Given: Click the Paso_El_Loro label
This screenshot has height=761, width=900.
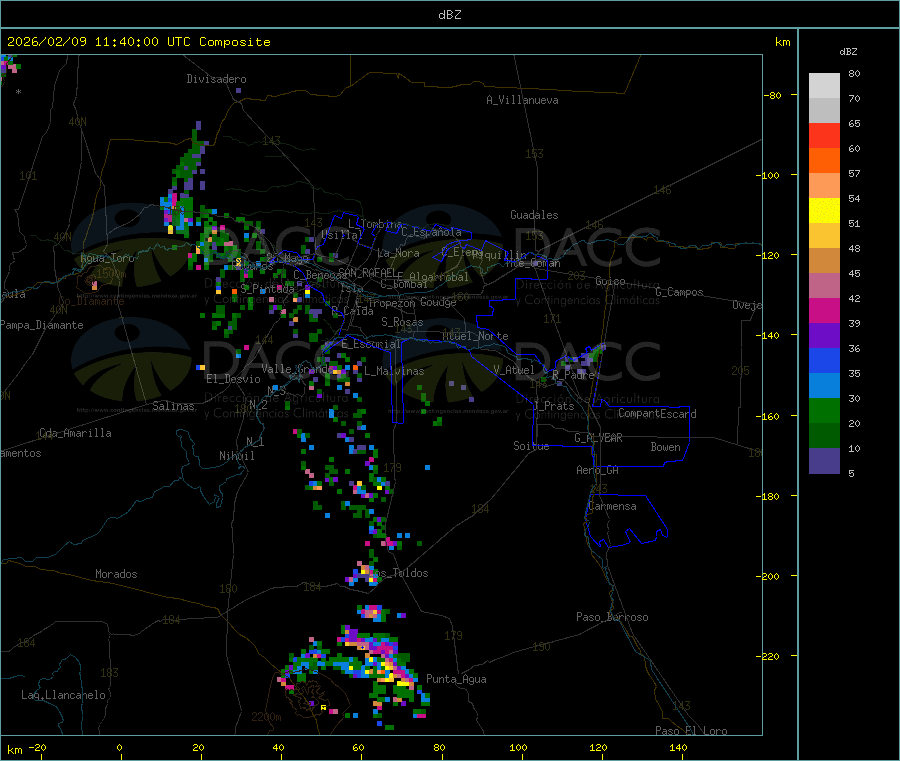Looking at the screenshot, I should tap(692, 731).
